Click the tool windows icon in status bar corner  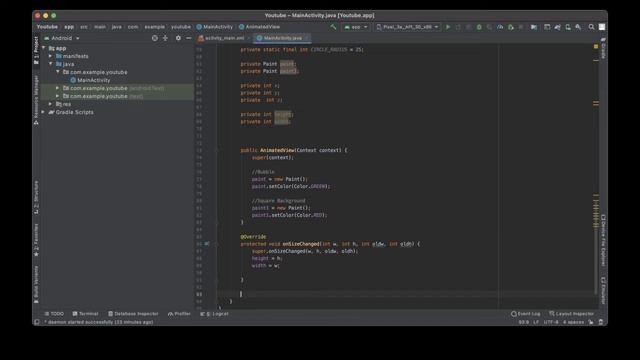click(37, 322)
